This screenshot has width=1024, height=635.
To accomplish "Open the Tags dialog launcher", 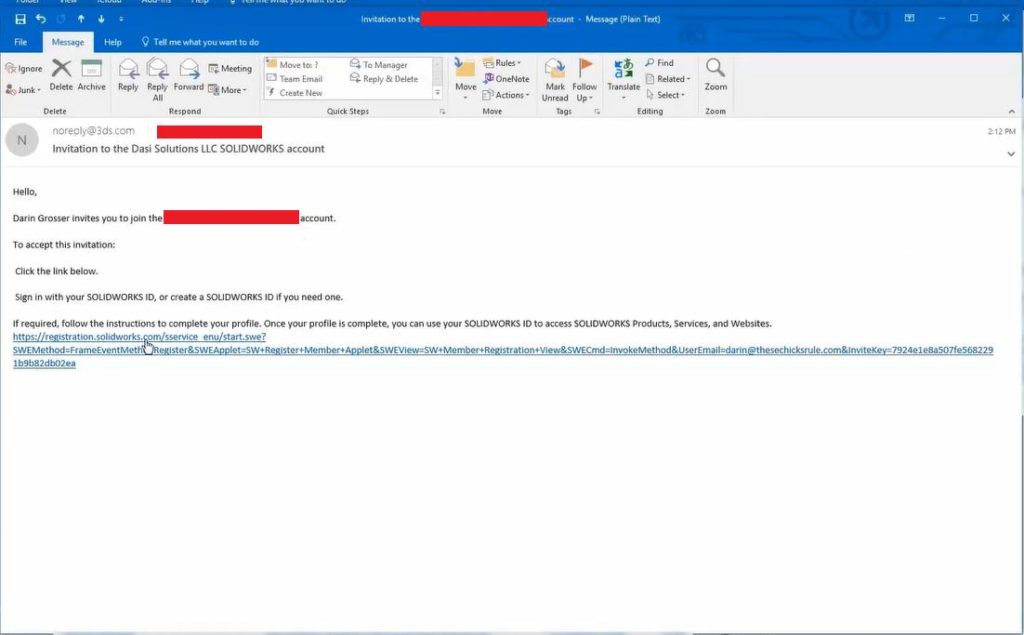I will coord(597,112).
